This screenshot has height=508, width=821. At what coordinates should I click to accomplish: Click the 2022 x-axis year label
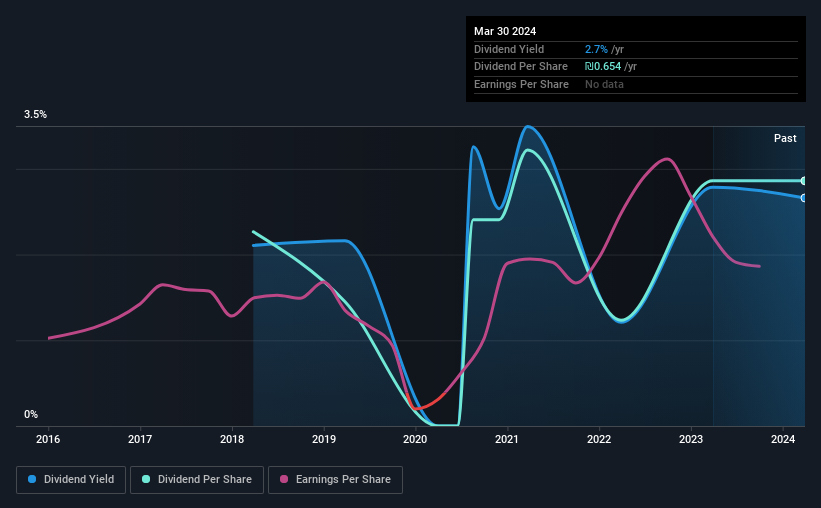click(599, 439)
